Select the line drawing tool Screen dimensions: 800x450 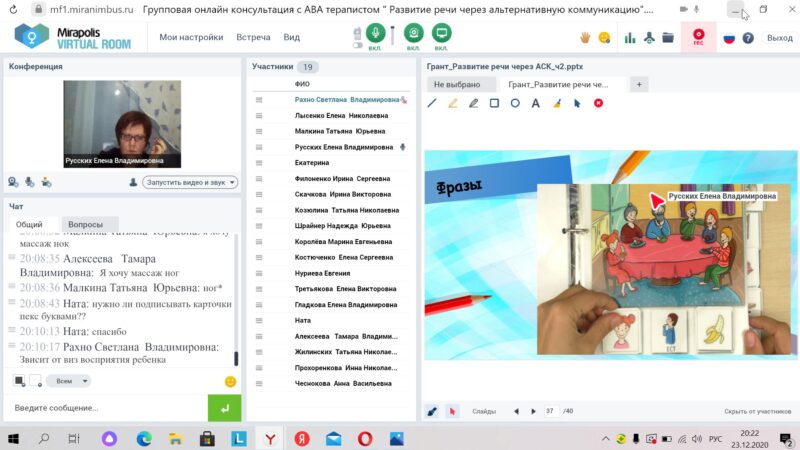click(x=432, y=104)
